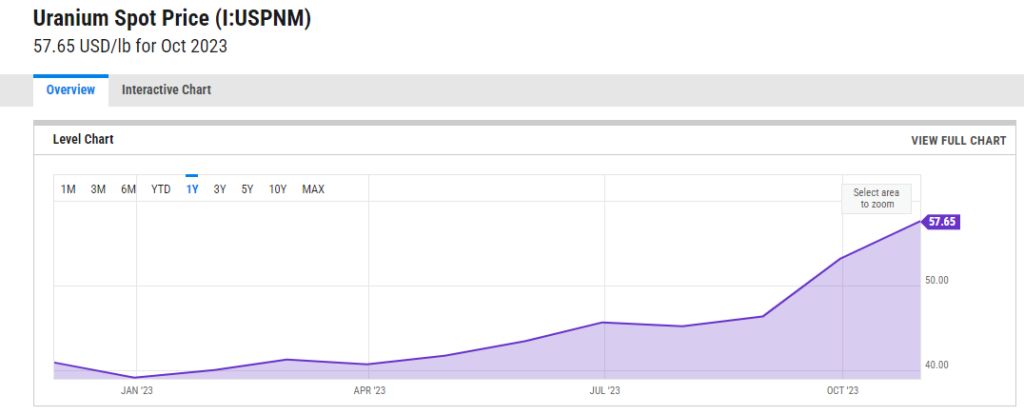Click the 57.65 price flag label
The image size is (1024, 415).
point(941,222)
